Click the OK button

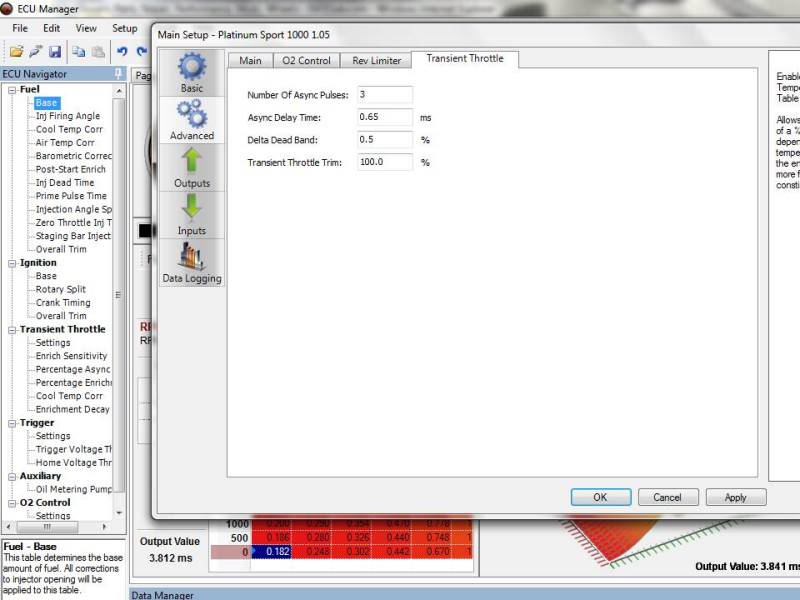601,497
